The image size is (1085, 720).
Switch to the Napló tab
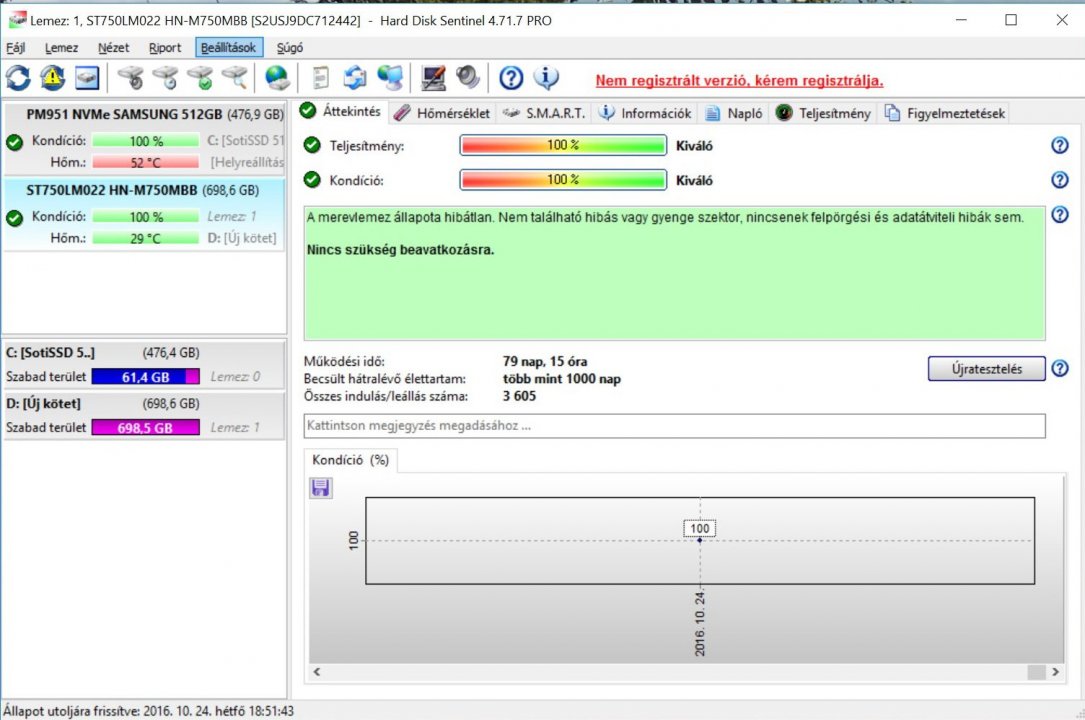pos(734,113)
